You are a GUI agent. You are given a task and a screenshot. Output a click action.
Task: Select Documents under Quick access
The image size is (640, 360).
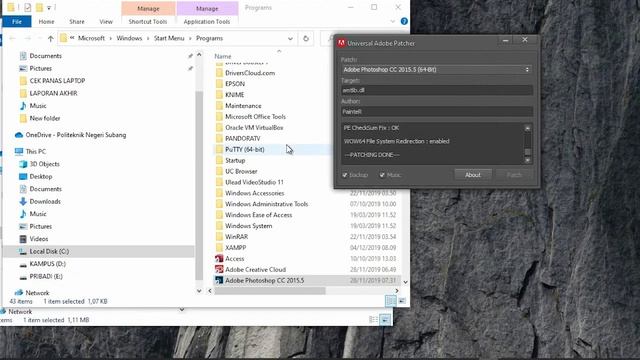tap(45, 56)
